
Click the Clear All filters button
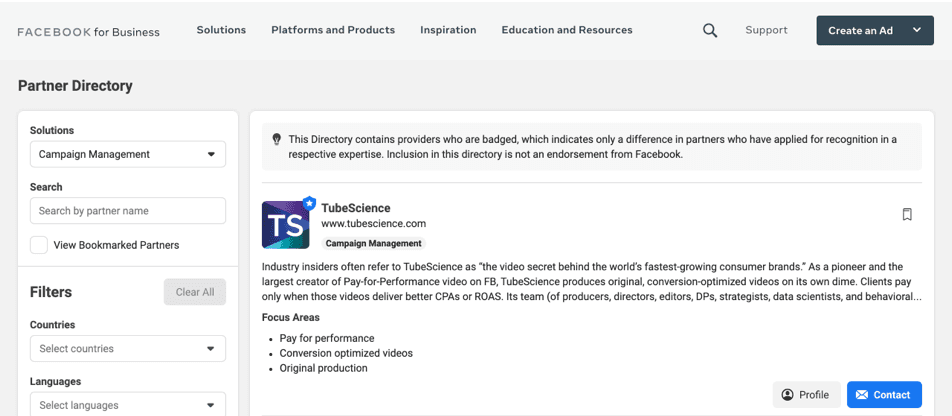tap(195, 292)
